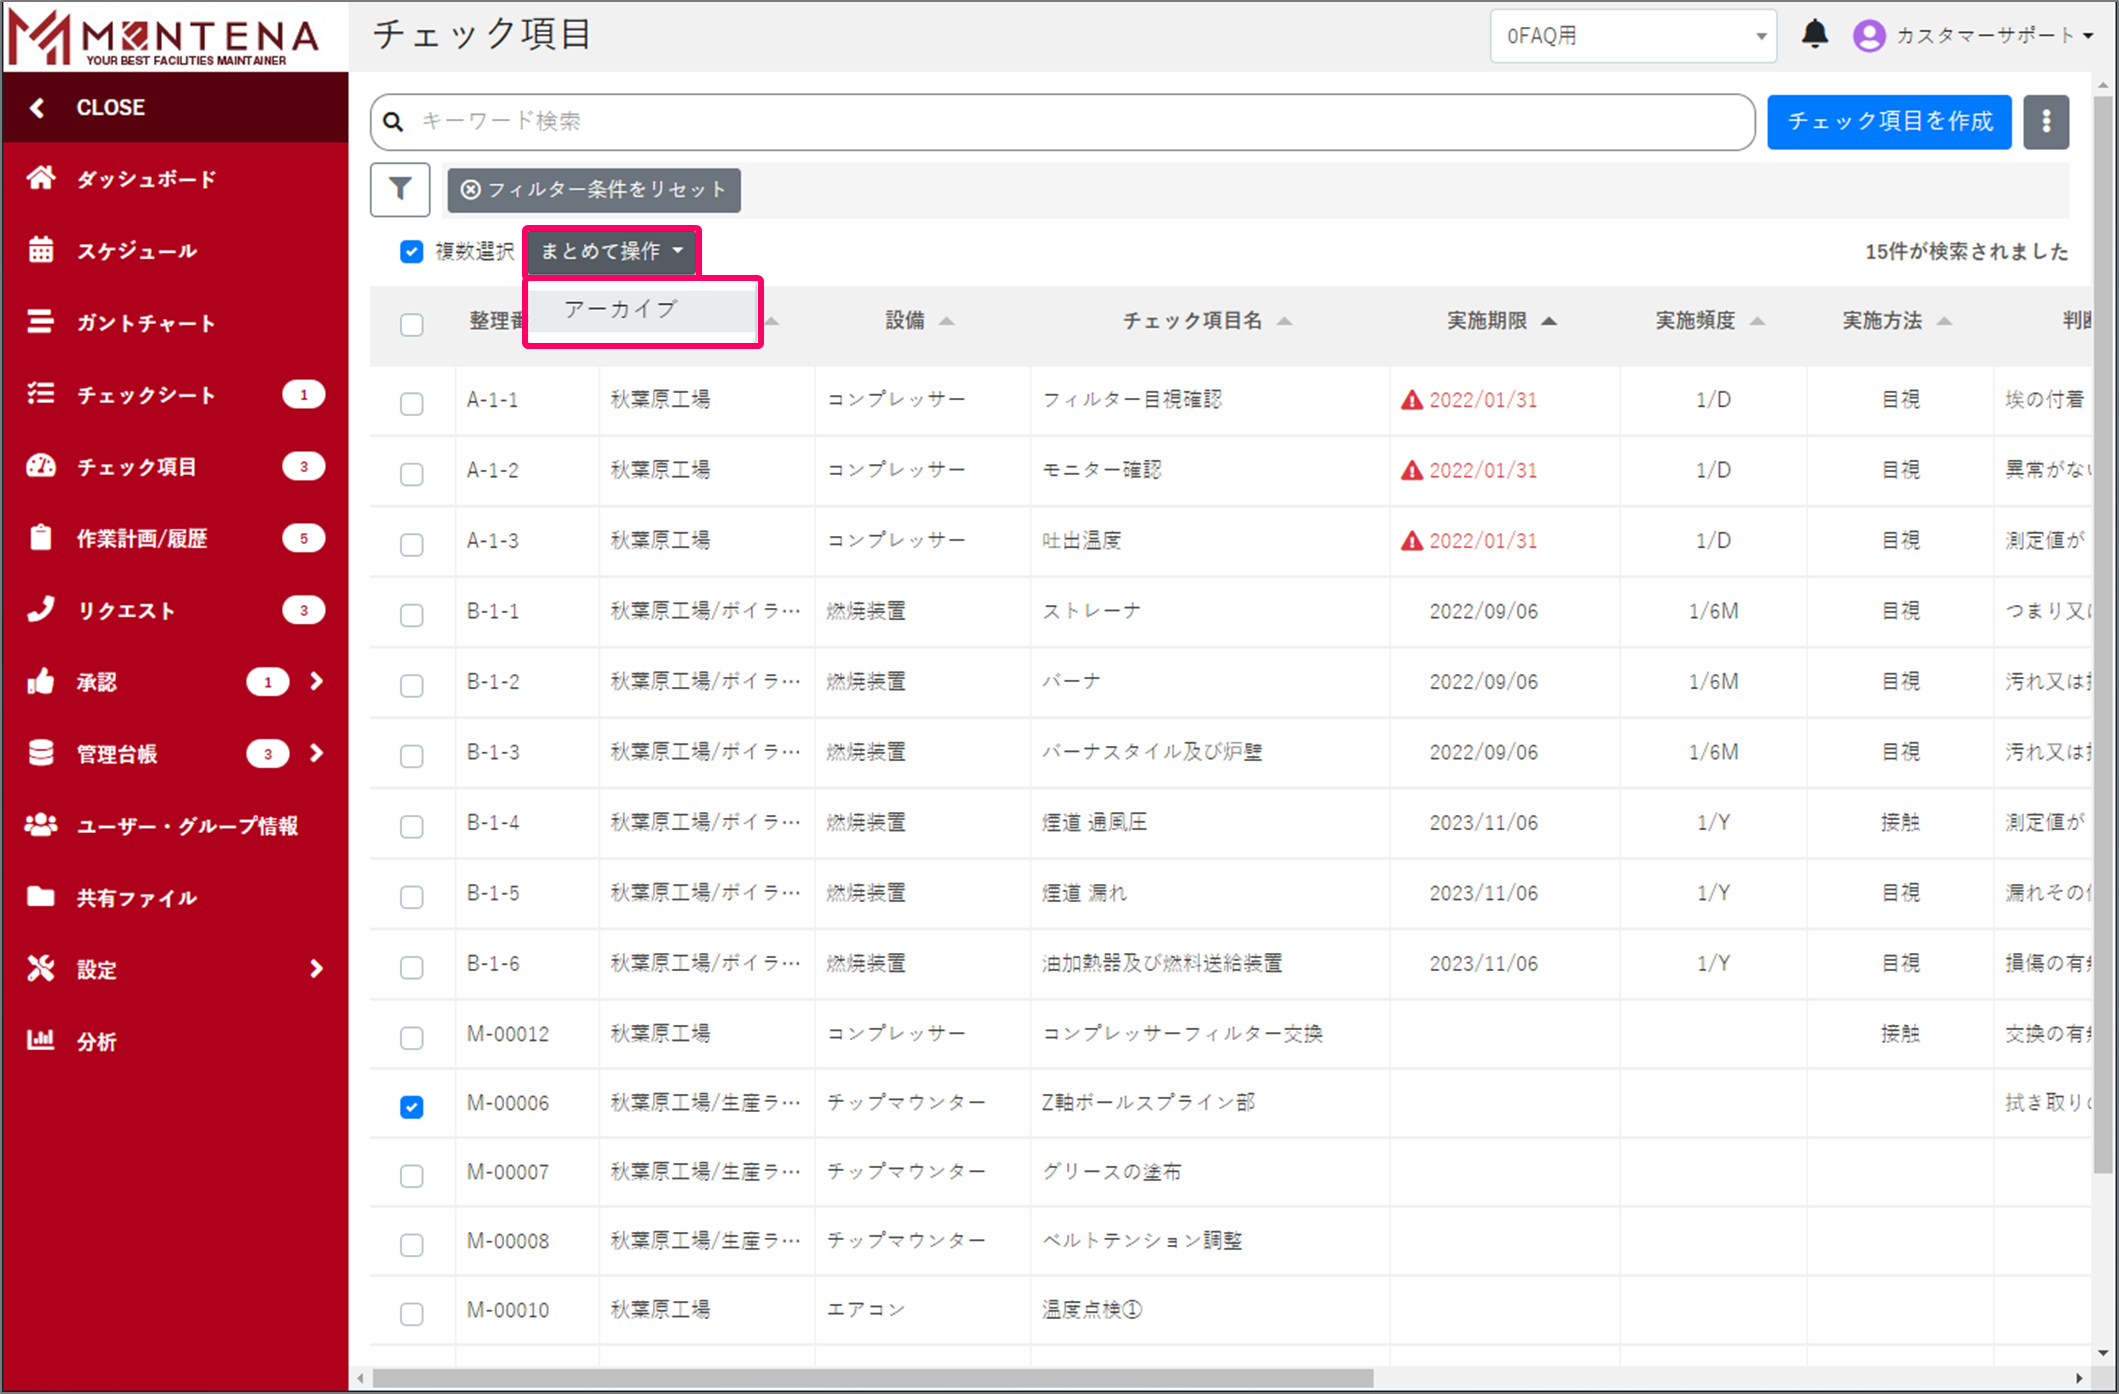2119x1394 pixels.
Task: Click フィルター条件をリセット button
Action: tap(594, 190)
